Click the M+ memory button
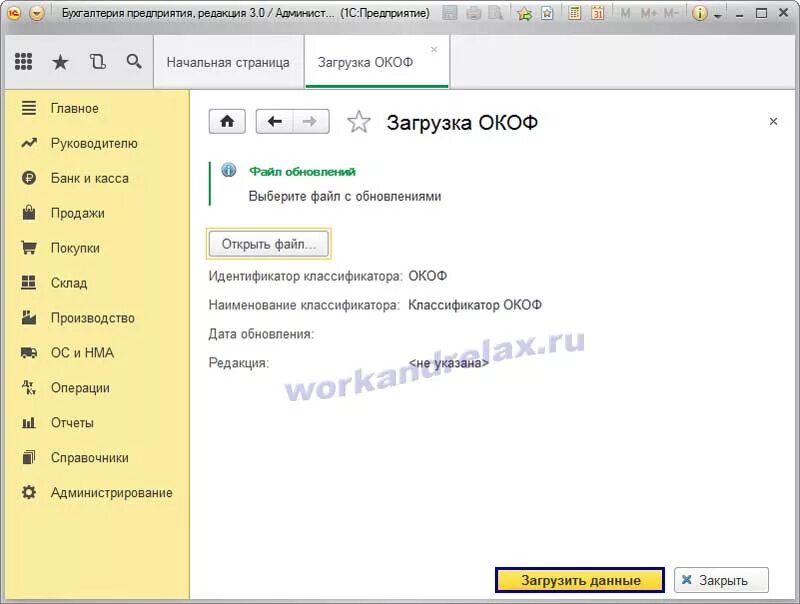The height and width of the screenshot is (604, 800). pos(648,13)
